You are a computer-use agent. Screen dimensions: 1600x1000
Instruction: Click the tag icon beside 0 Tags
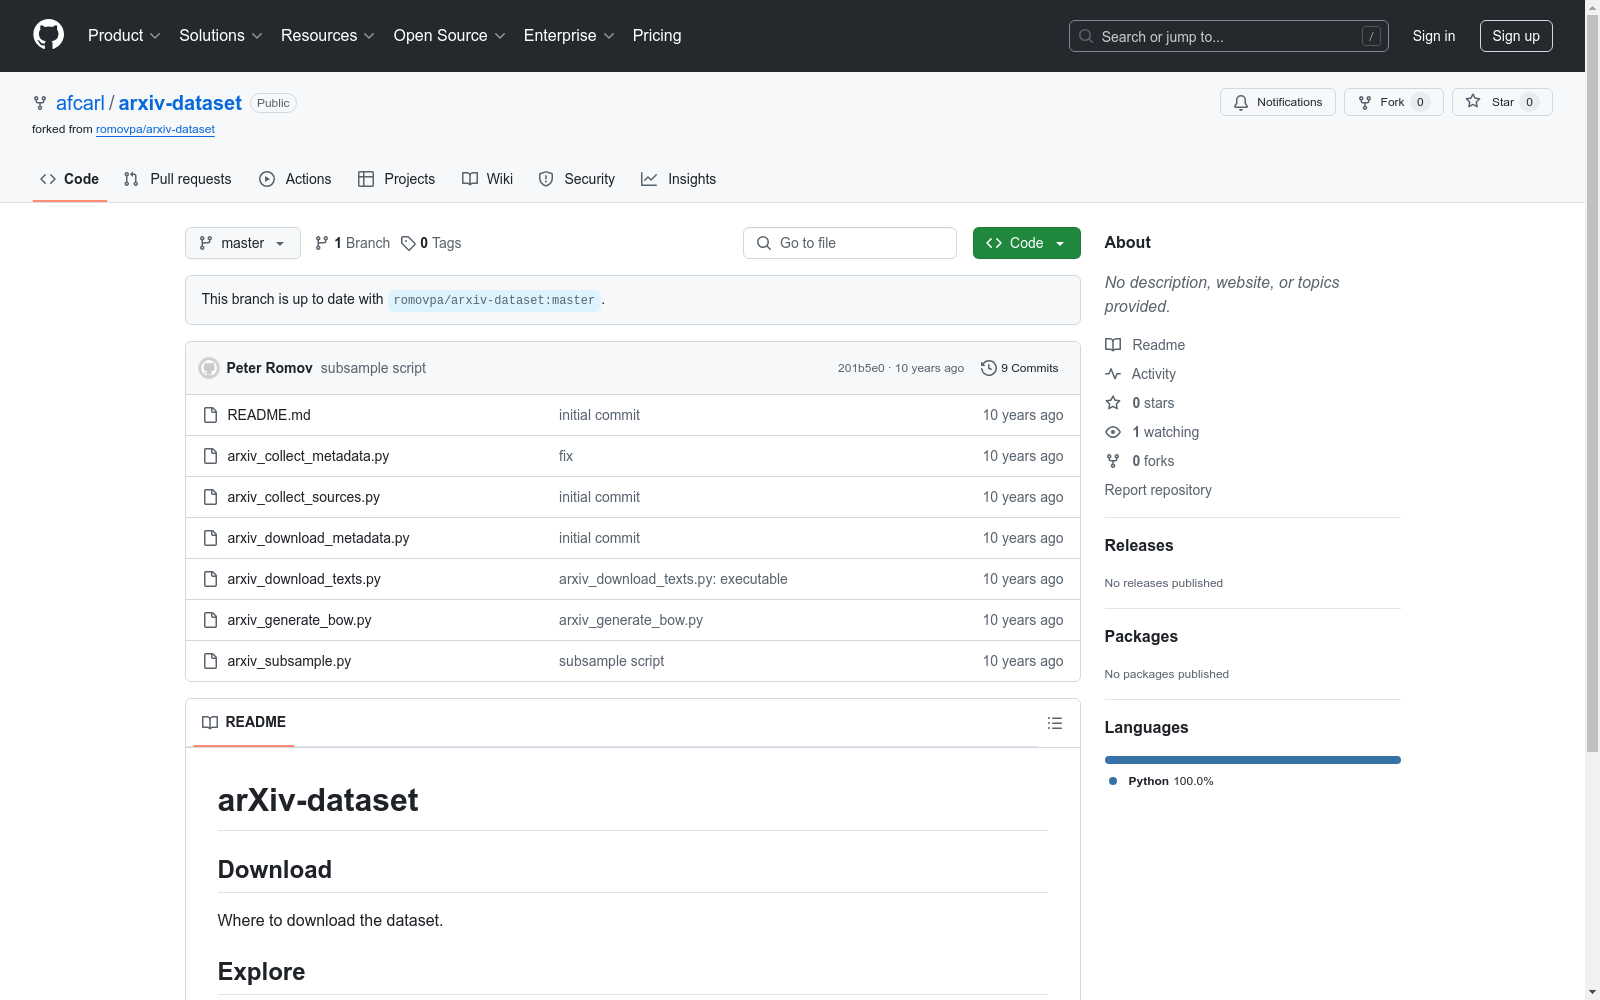pyautogui.click(x=408, y=243)
